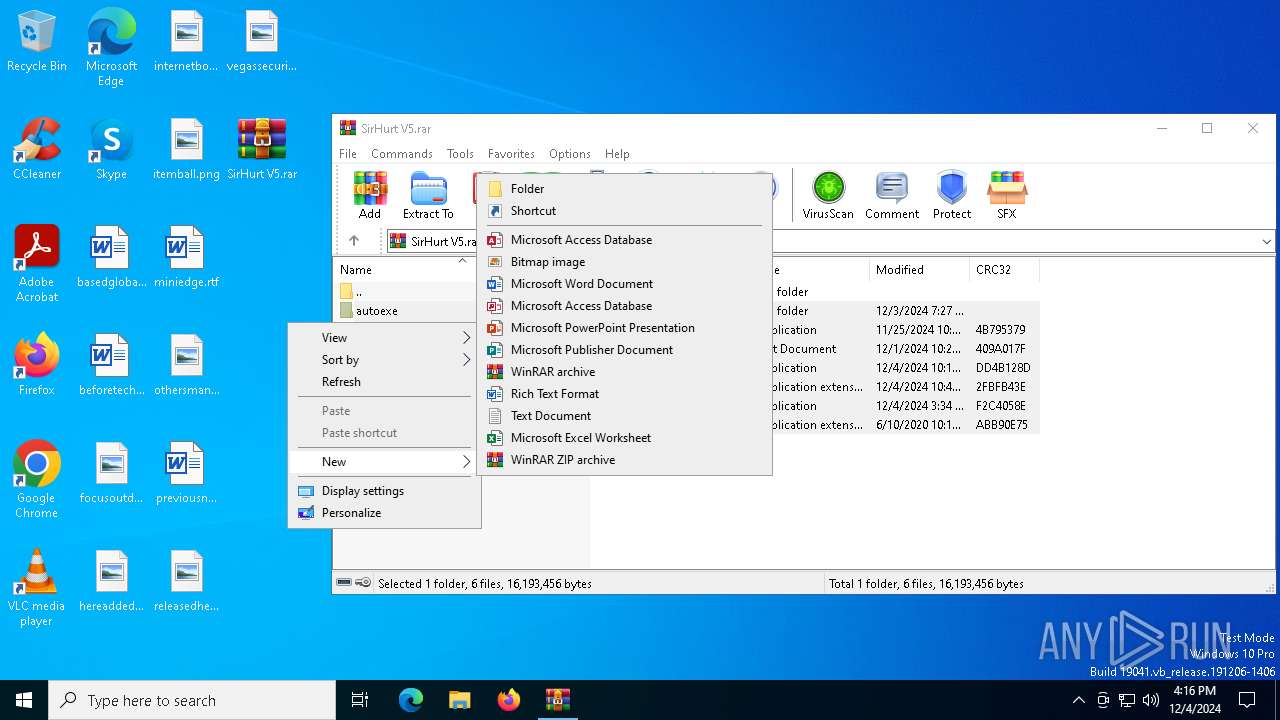Open the WinRAR address bar dropdown
The width and height of the screenshot is (1280, 720).
pyautogui.click(x=1266, y=241)
